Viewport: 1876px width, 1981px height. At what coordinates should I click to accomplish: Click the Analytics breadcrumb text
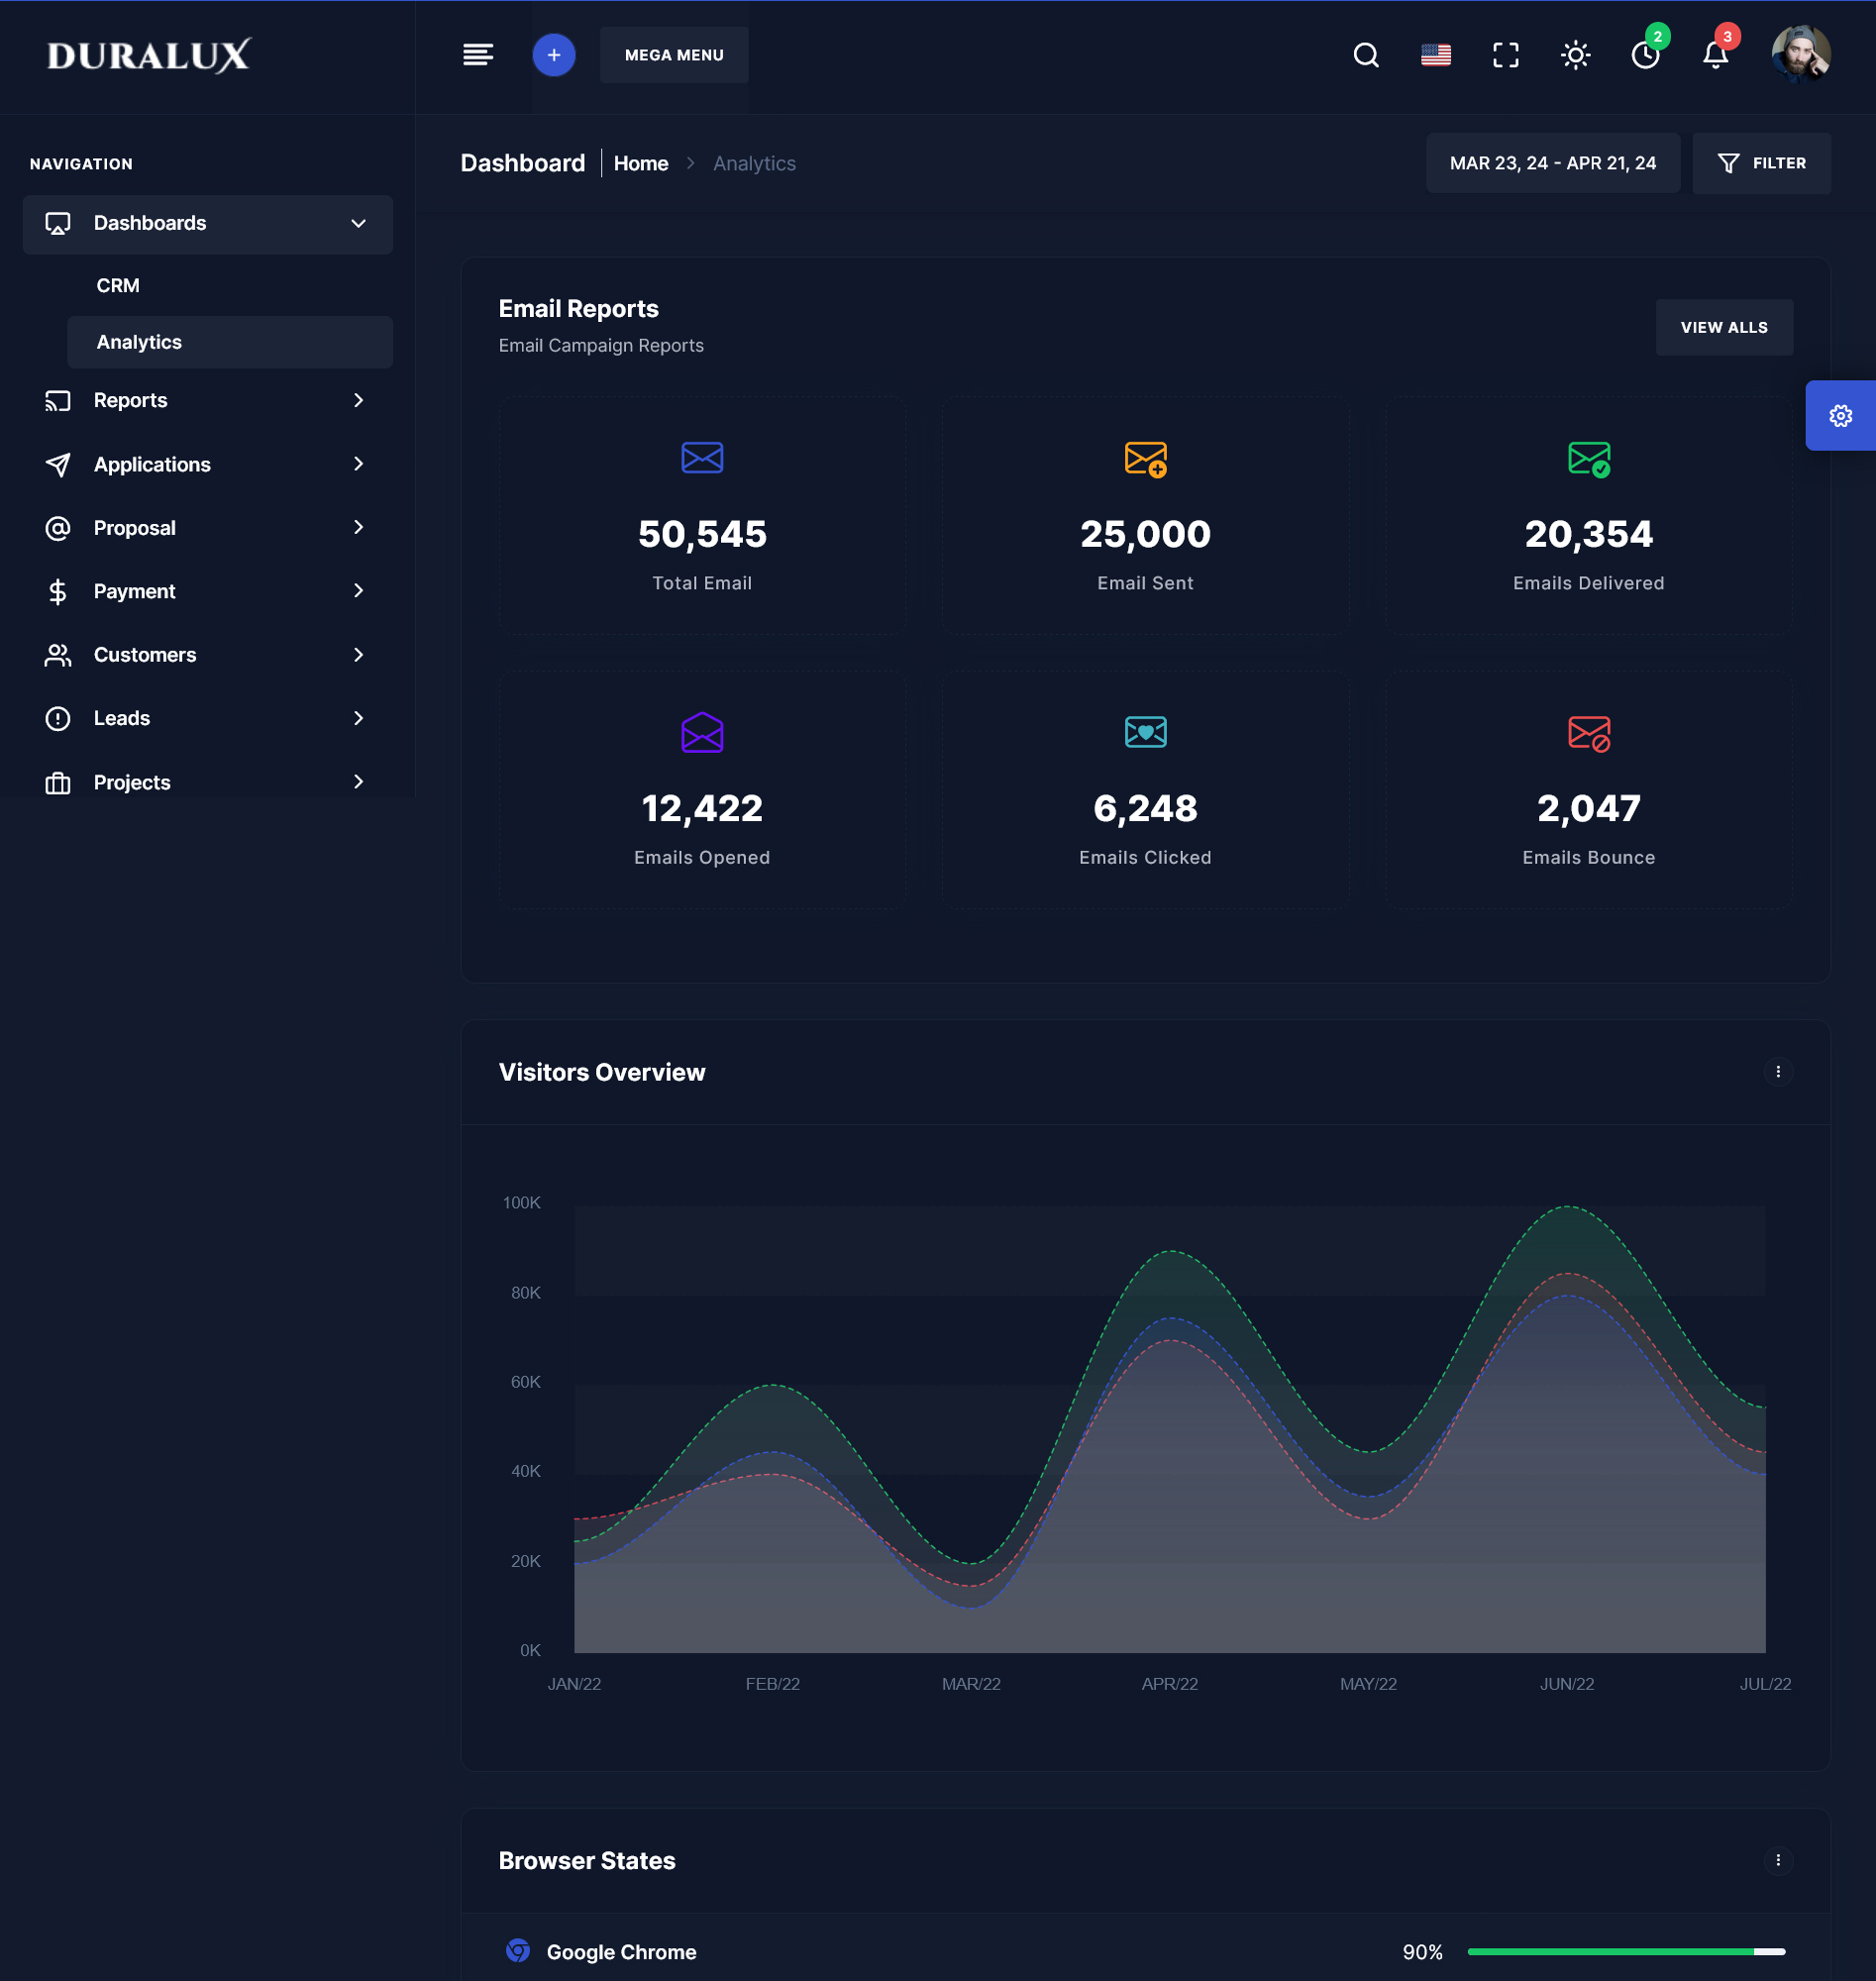pos(755,164)
